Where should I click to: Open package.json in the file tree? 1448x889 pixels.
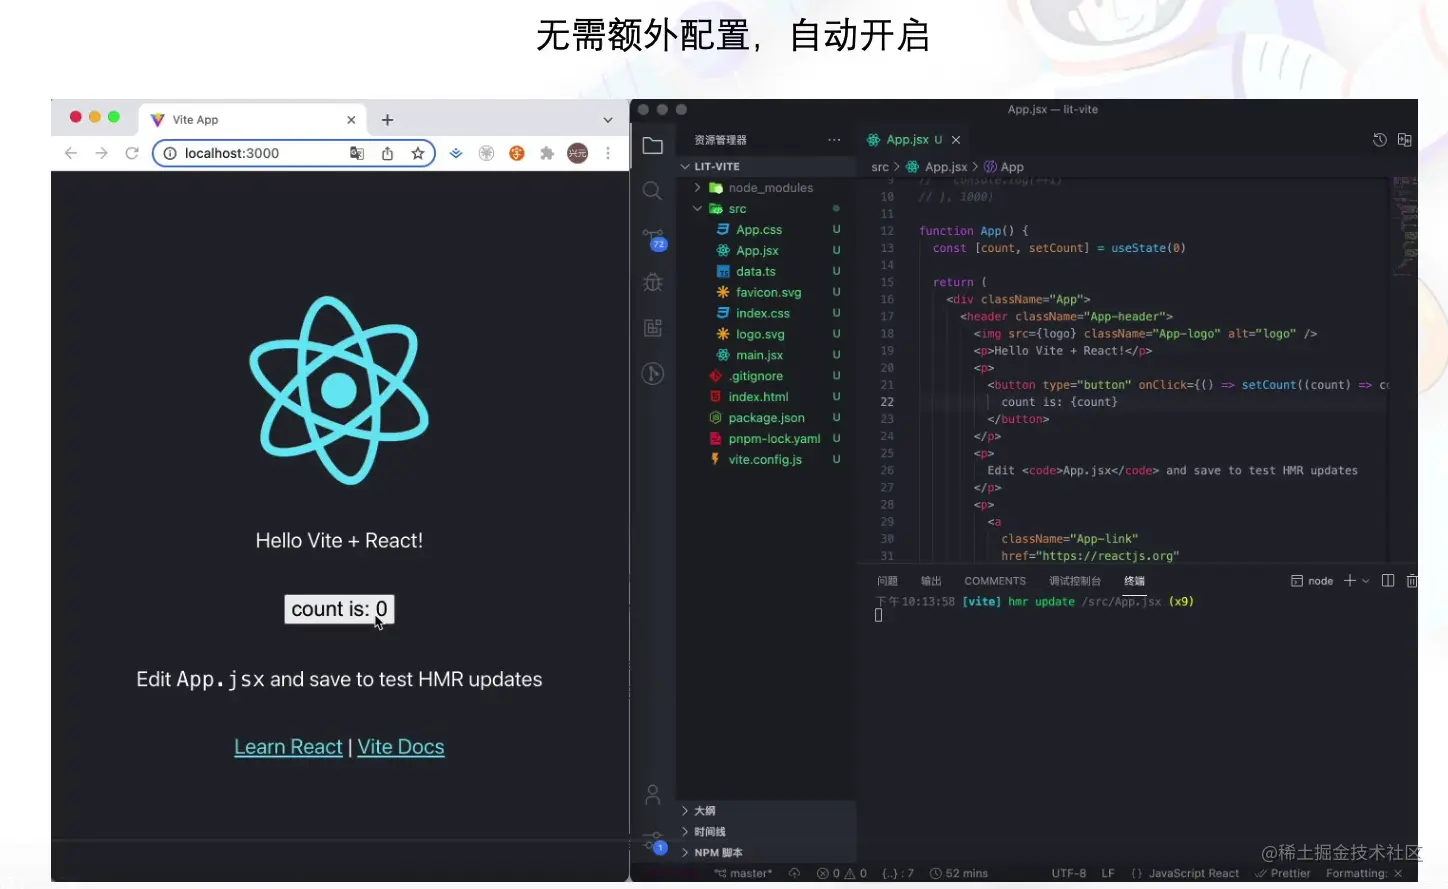click(x=766, y=418)
